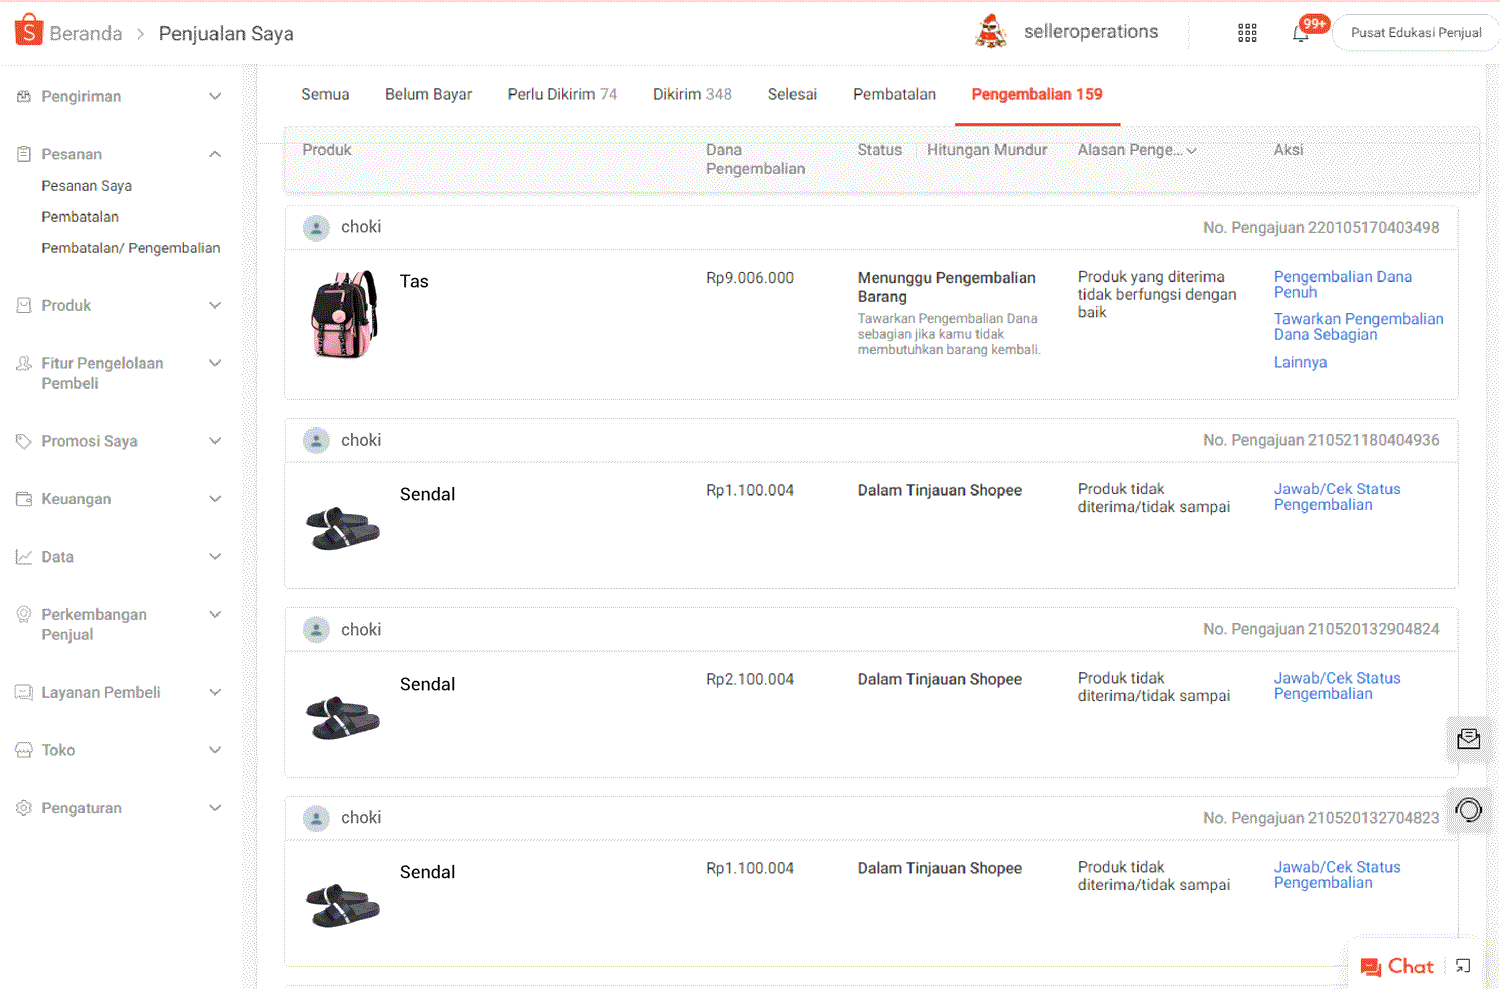
Task: Click the Pengaturan gear icon in sidebar
Action: [x=23, y=807]
